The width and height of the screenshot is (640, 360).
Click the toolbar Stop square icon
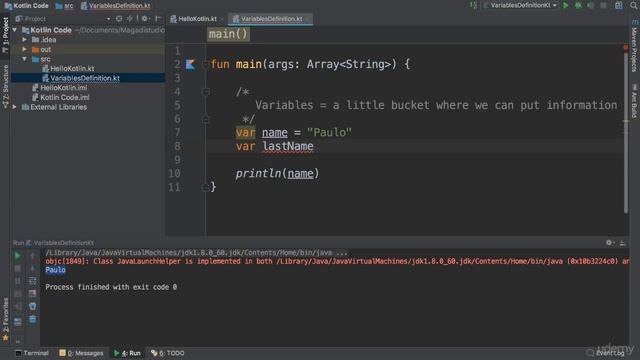pos(603,6)
